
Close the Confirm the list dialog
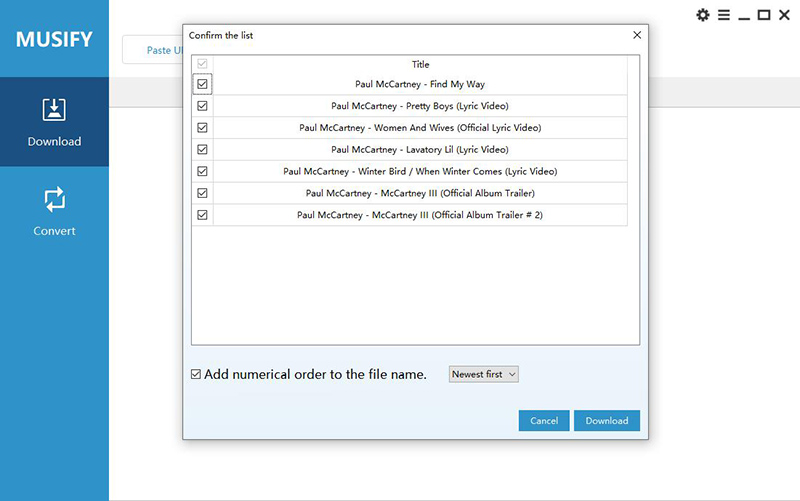tap(637, 35)
